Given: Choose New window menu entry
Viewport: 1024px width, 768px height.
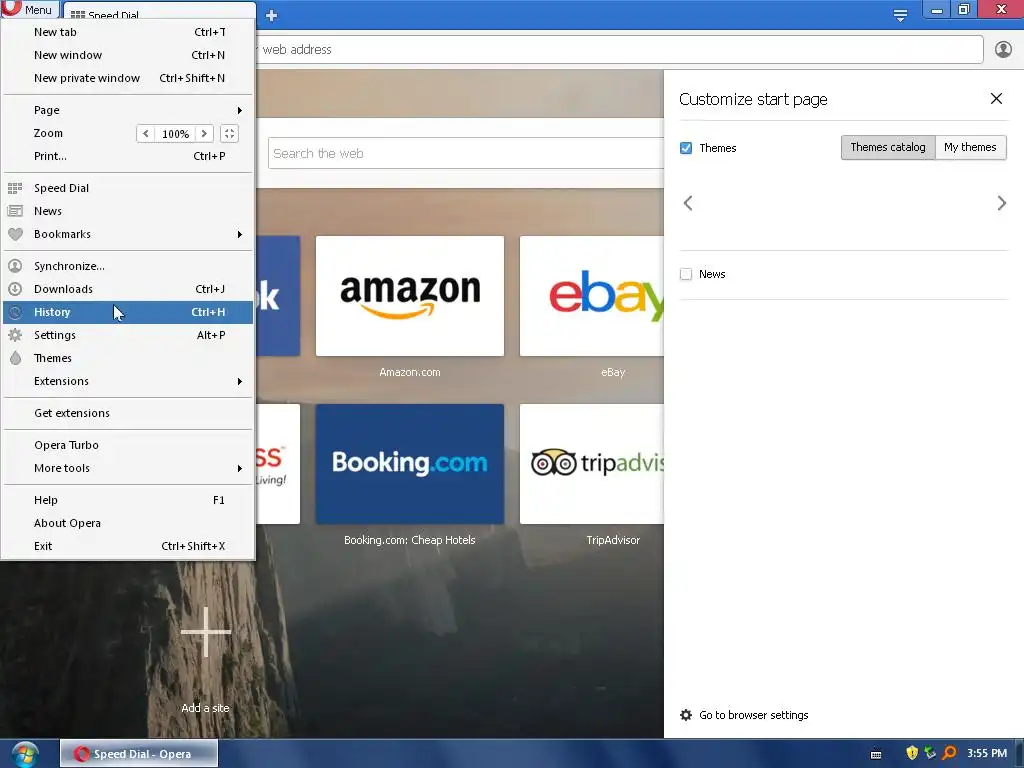Looking at the screenshot, I should click(128, 55).
